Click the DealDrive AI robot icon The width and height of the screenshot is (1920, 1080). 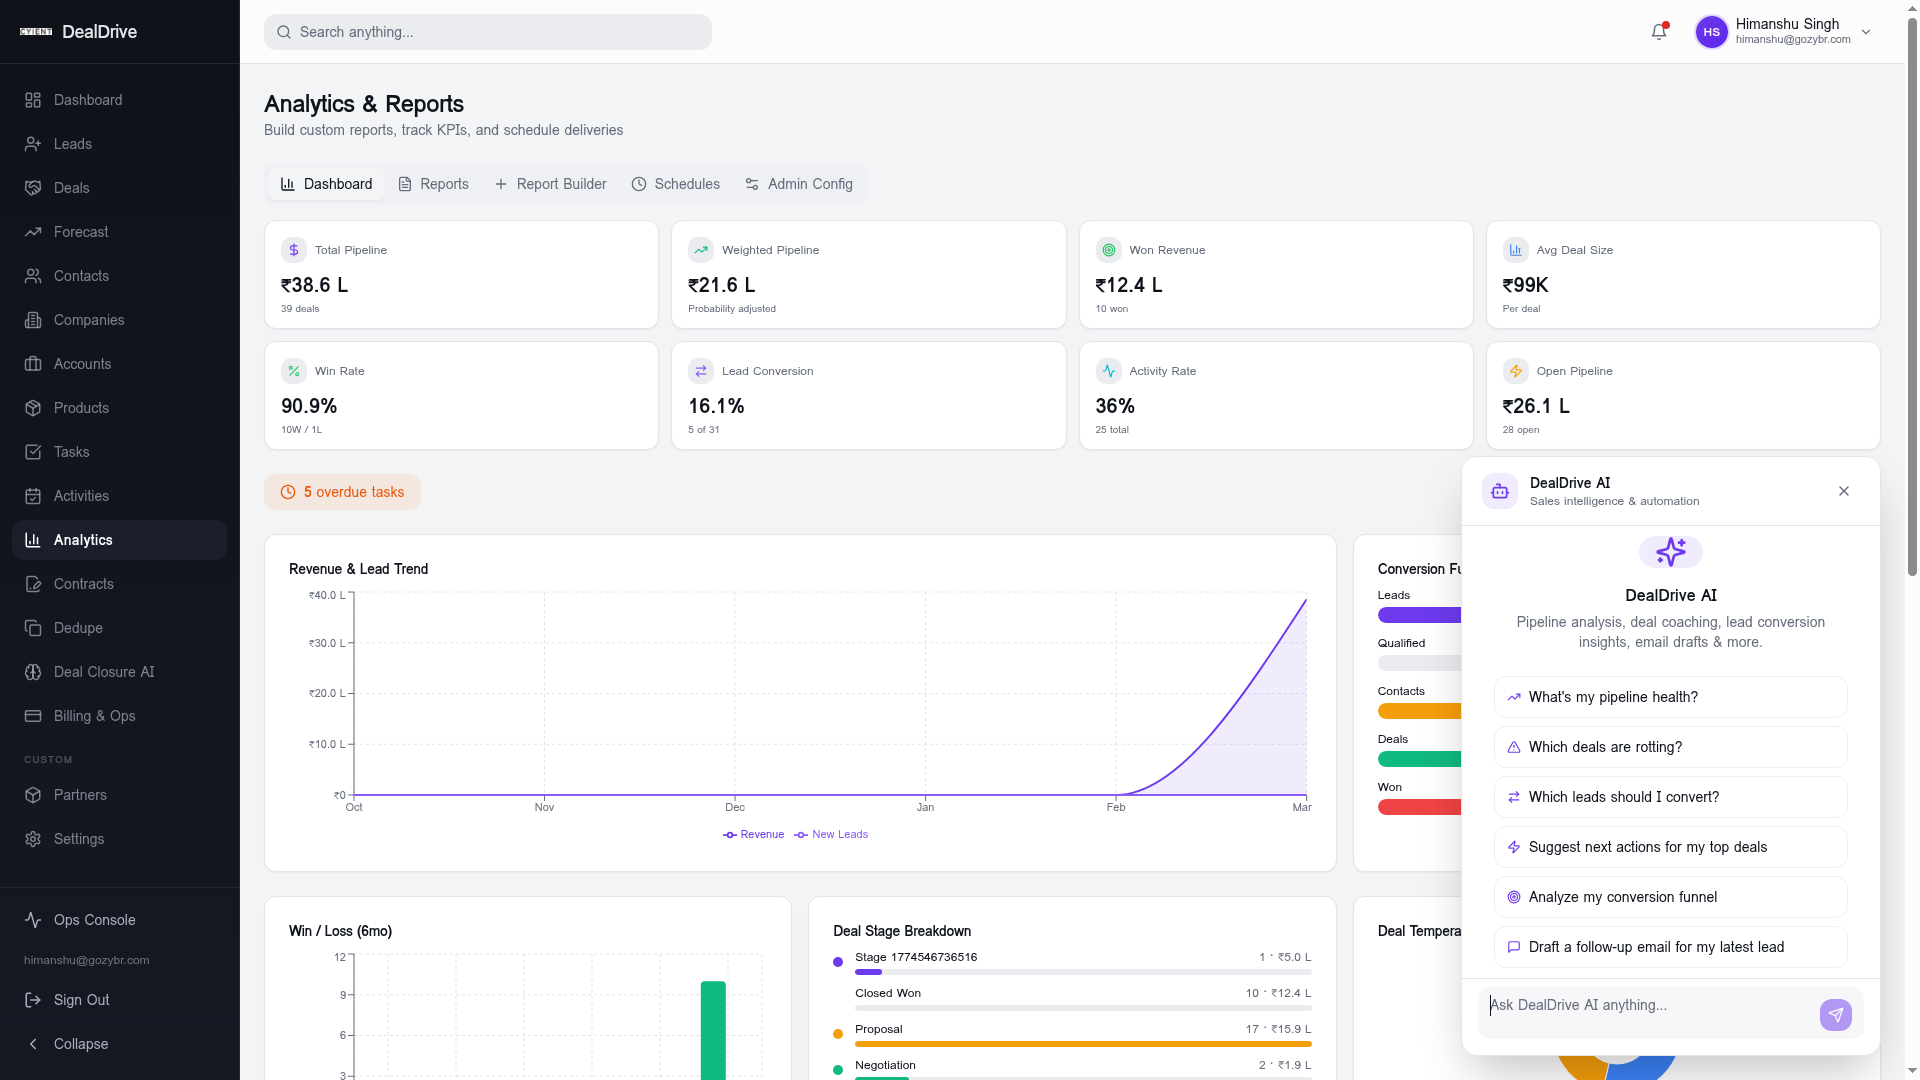pyautogui.click(x=1500, y=491)
